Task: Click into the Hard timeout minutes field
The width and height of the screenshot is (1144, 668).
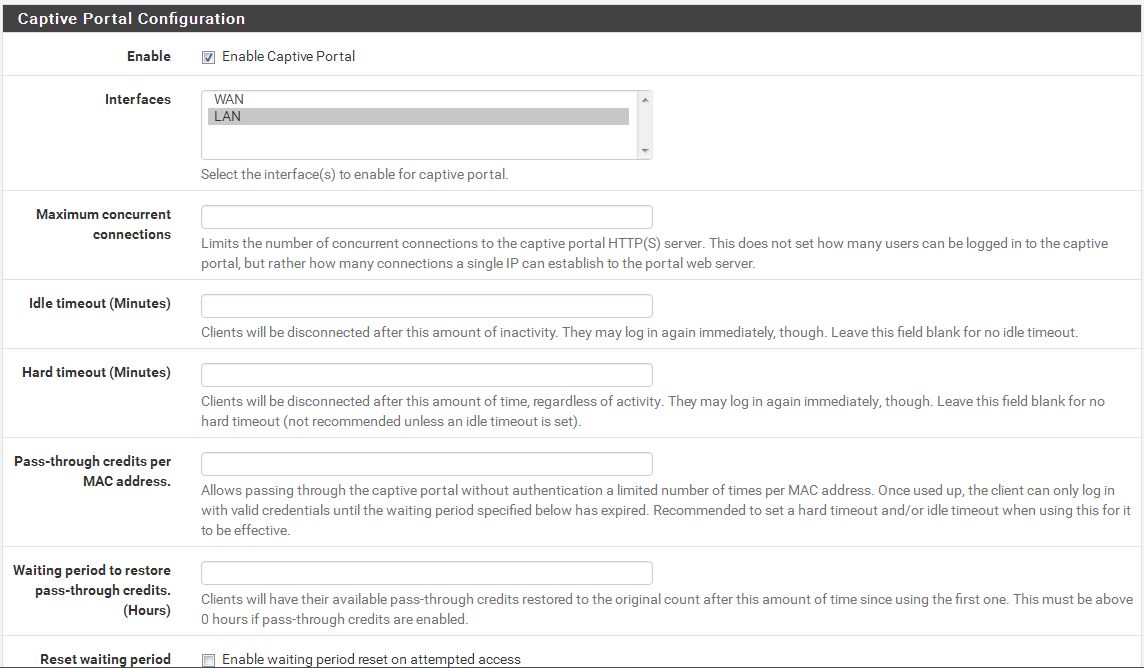Action: tap(426, 375)
